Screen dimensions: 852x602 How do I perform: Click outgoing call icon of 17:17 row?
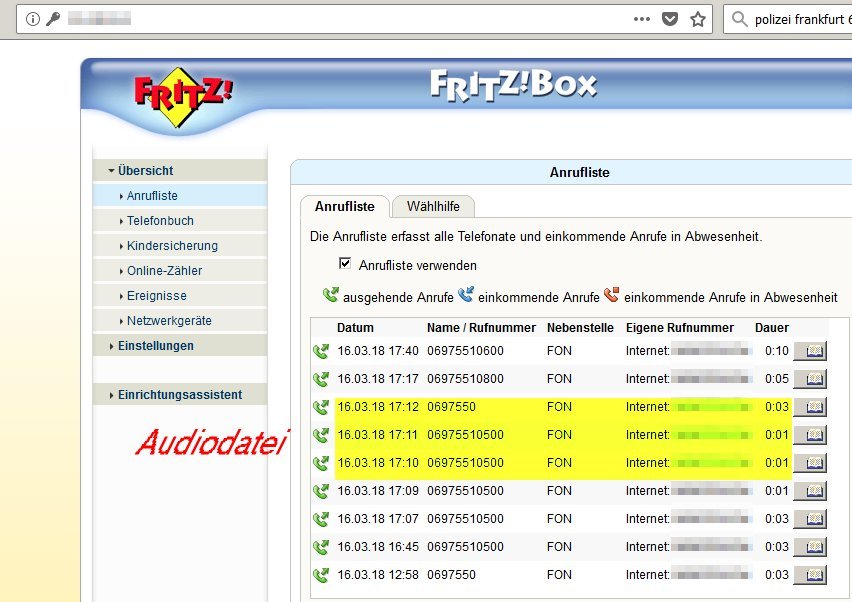321,379
